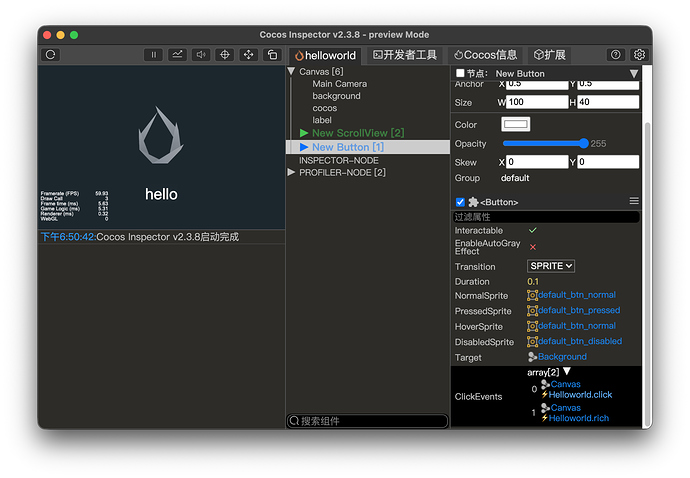Click the Cocos logo in preview

[161, 136]
